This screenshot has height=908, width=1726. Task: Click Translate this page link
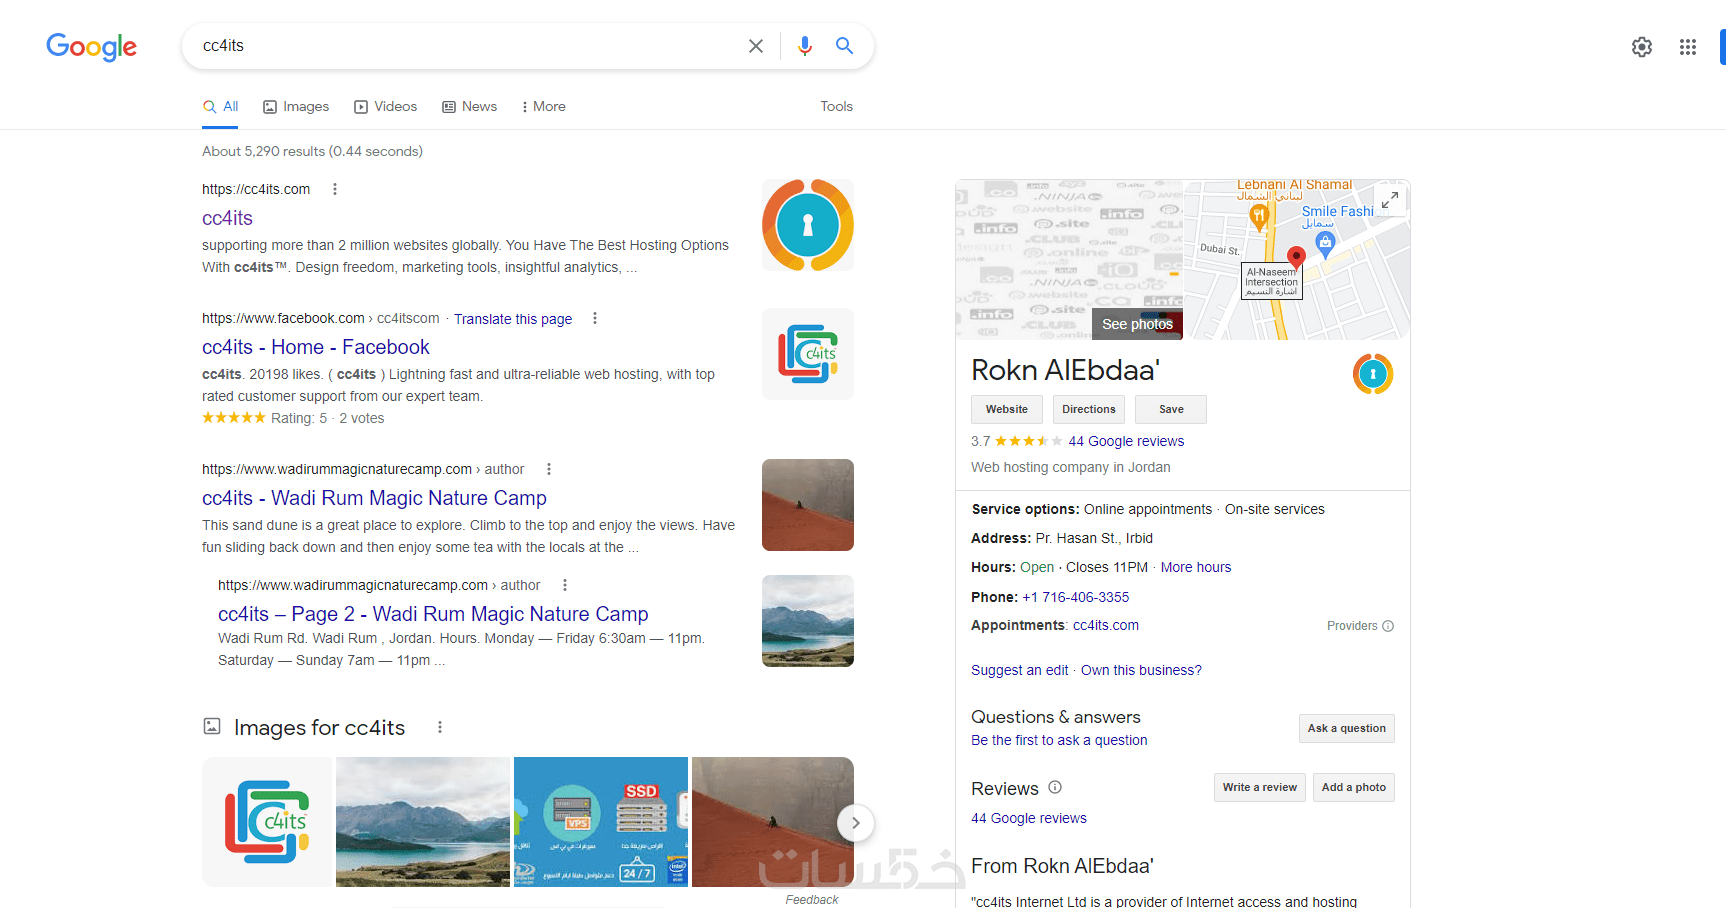point(513,319)
